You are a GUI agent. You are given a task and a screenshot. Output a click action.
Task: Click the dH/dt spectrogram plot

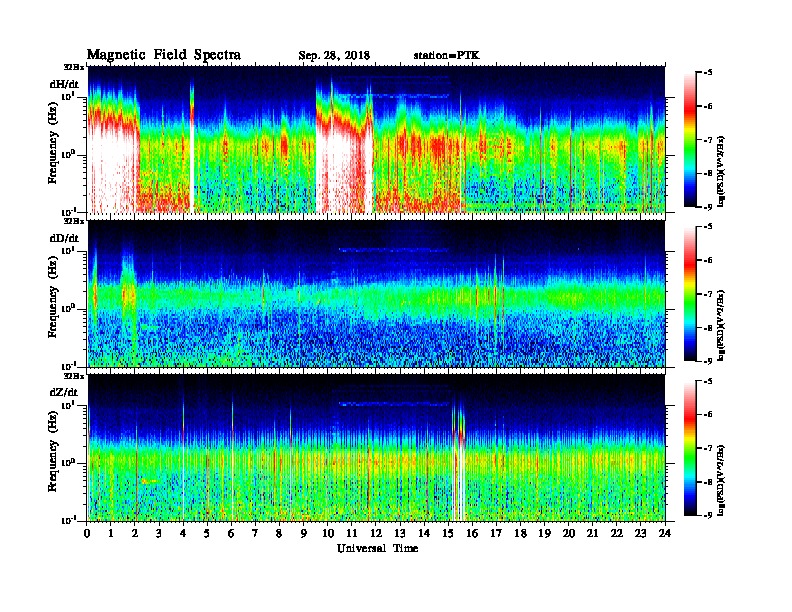click(x=376, y=139)
